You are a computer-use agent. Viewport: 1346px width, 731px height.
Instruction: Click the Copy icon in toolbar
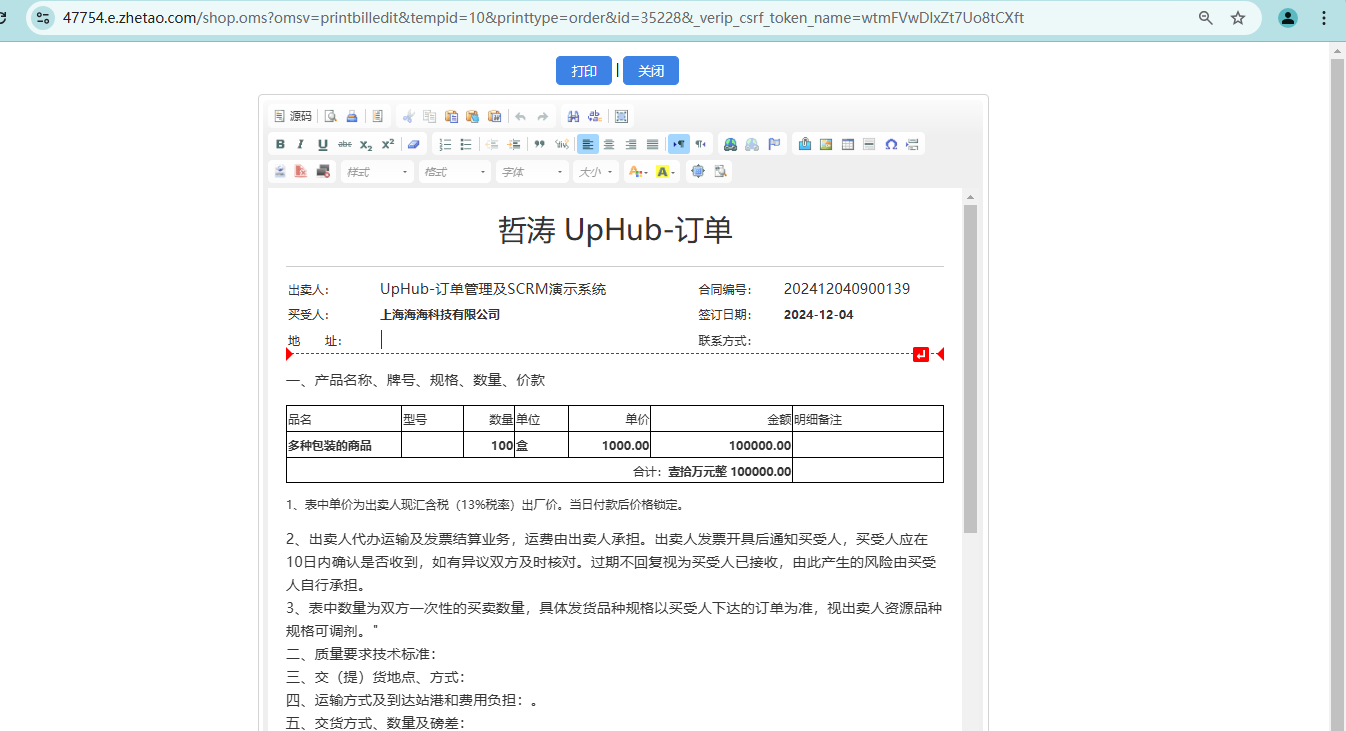429,116
